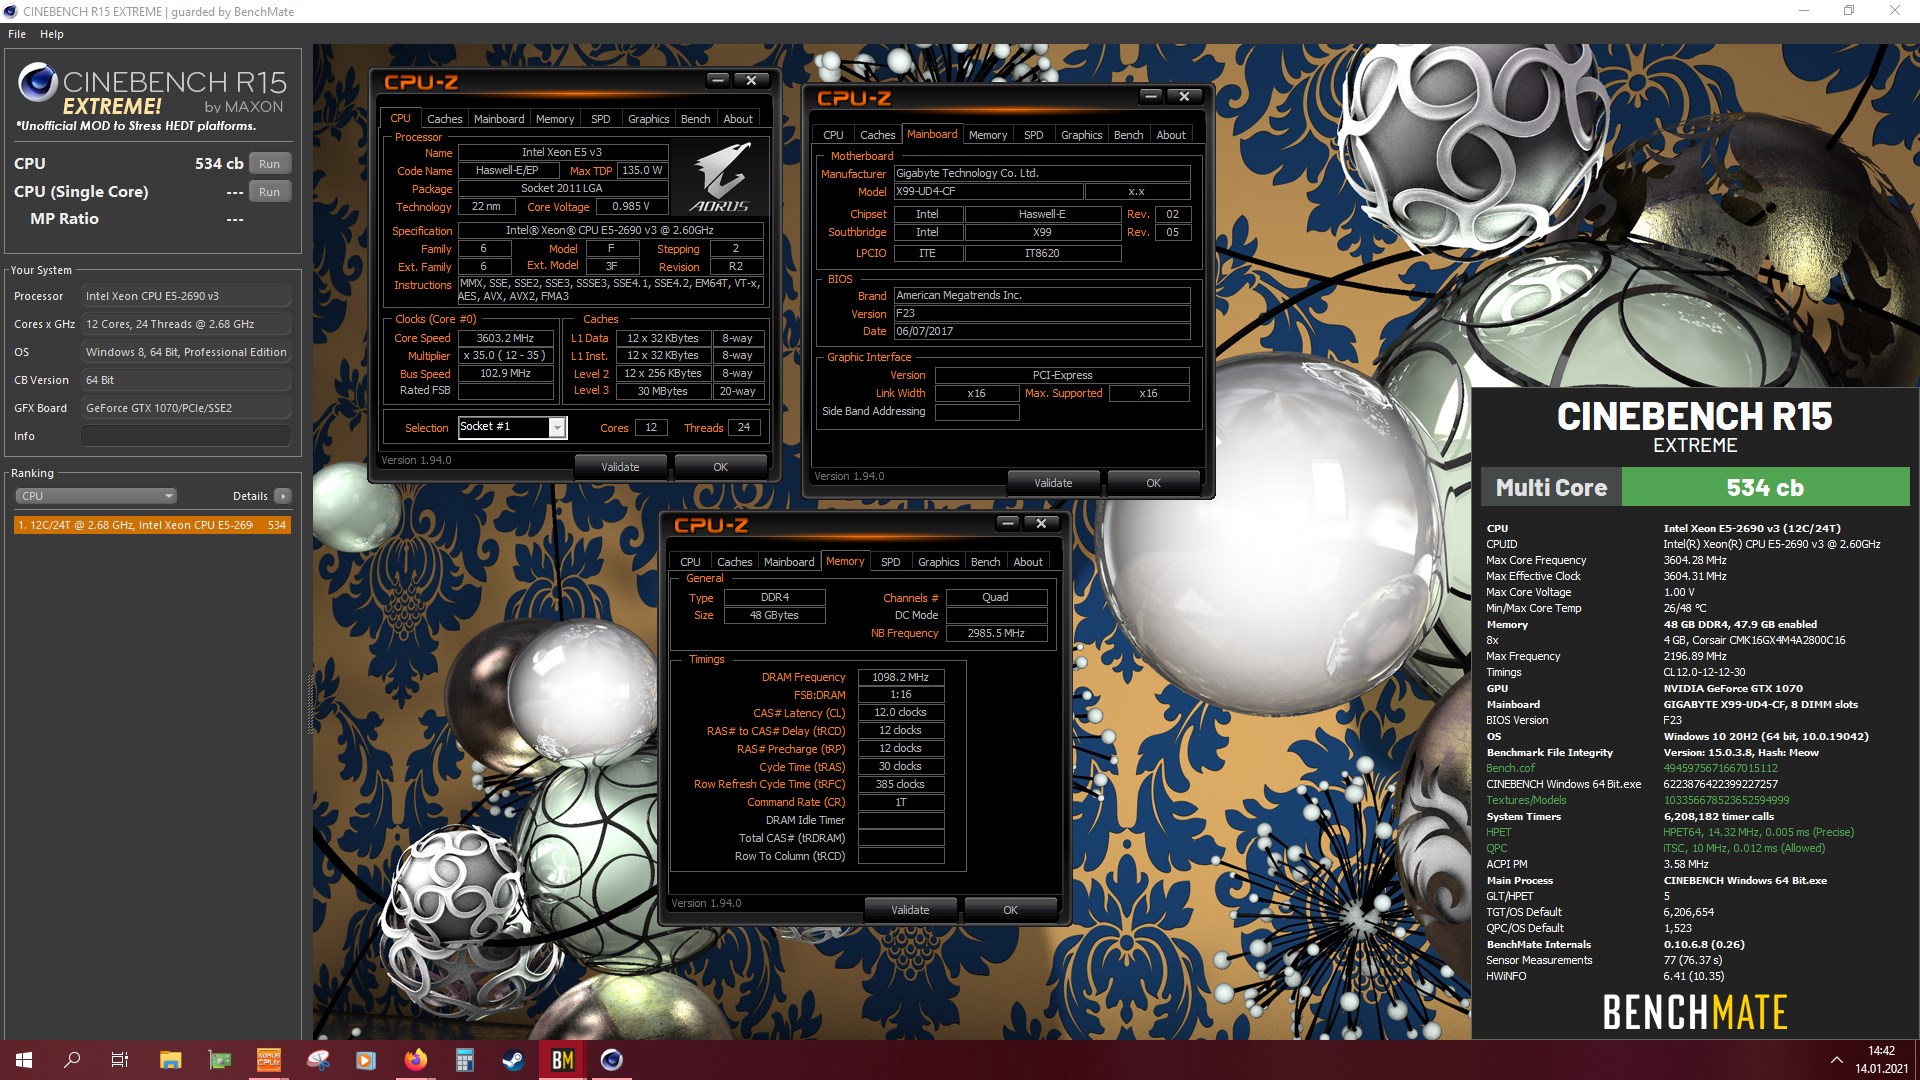Viewport: 1920px width, 1080px height.
Task: Open Mainboard tab in Memory CPU-Z window
Action: (789, 562)
